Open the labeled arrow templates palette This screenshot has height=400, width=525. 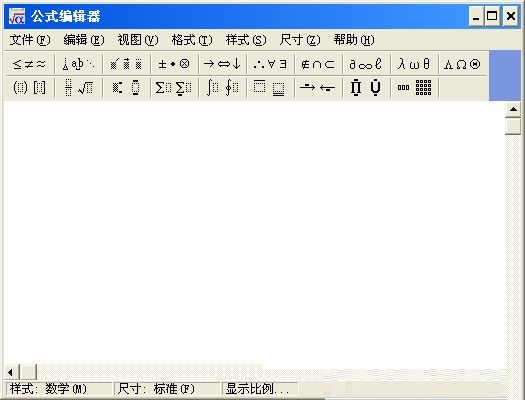point(318,88)
